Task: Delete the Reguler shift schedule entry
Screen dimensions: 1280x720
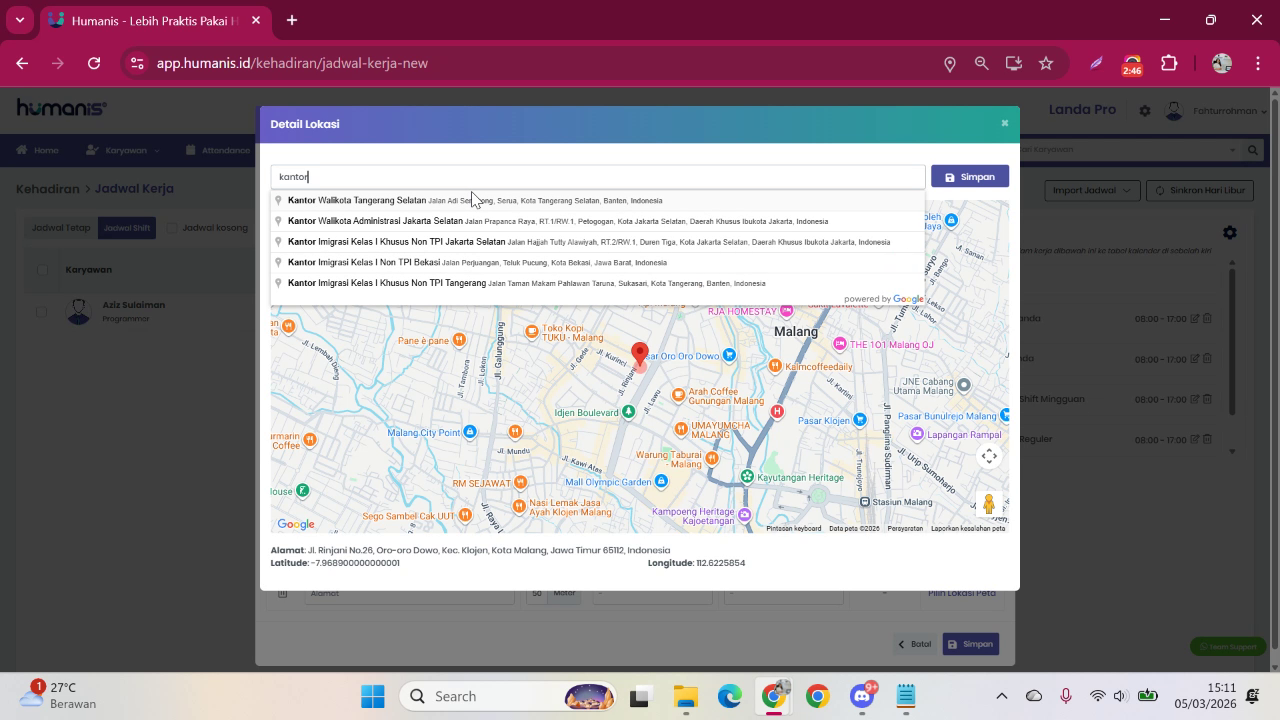Action: tap(1207, 439)
